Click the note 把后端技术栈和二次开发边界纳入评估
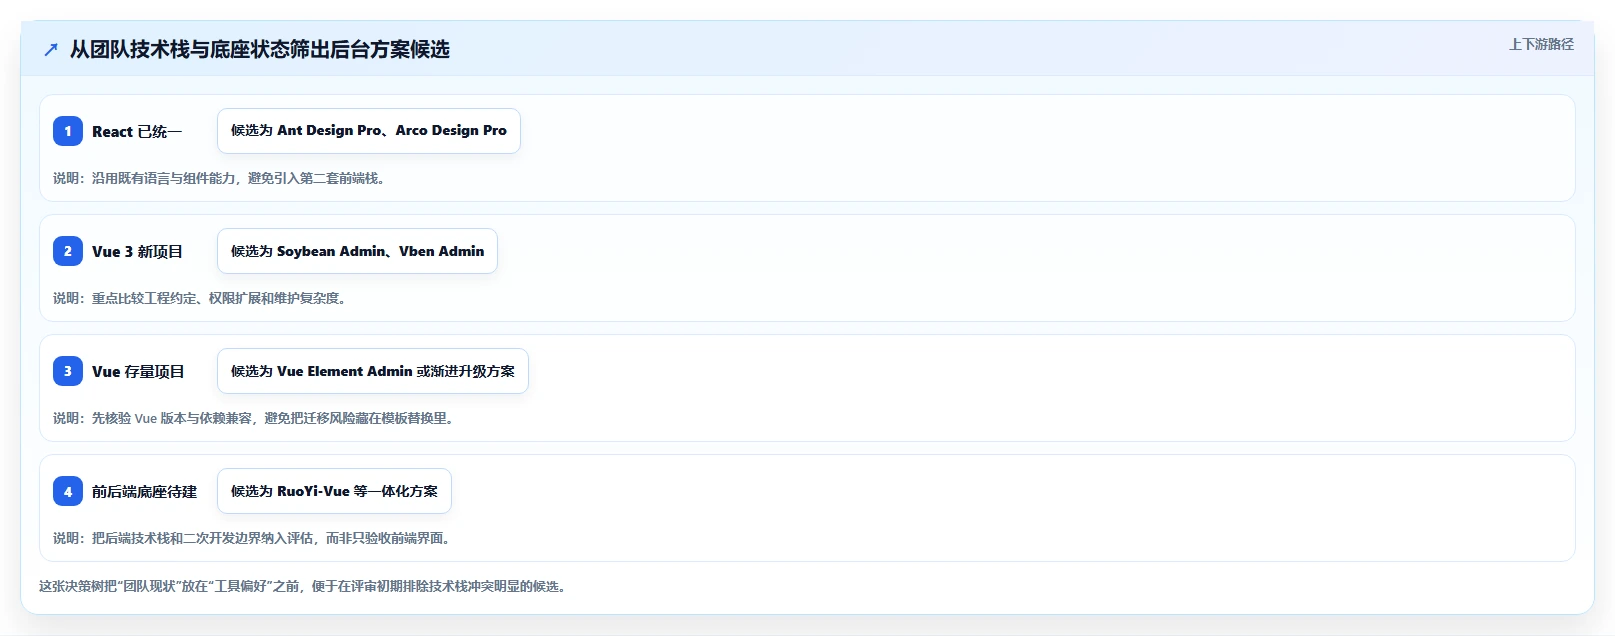The height and width of the screenshot is (636, 1615). pos(252,538)
